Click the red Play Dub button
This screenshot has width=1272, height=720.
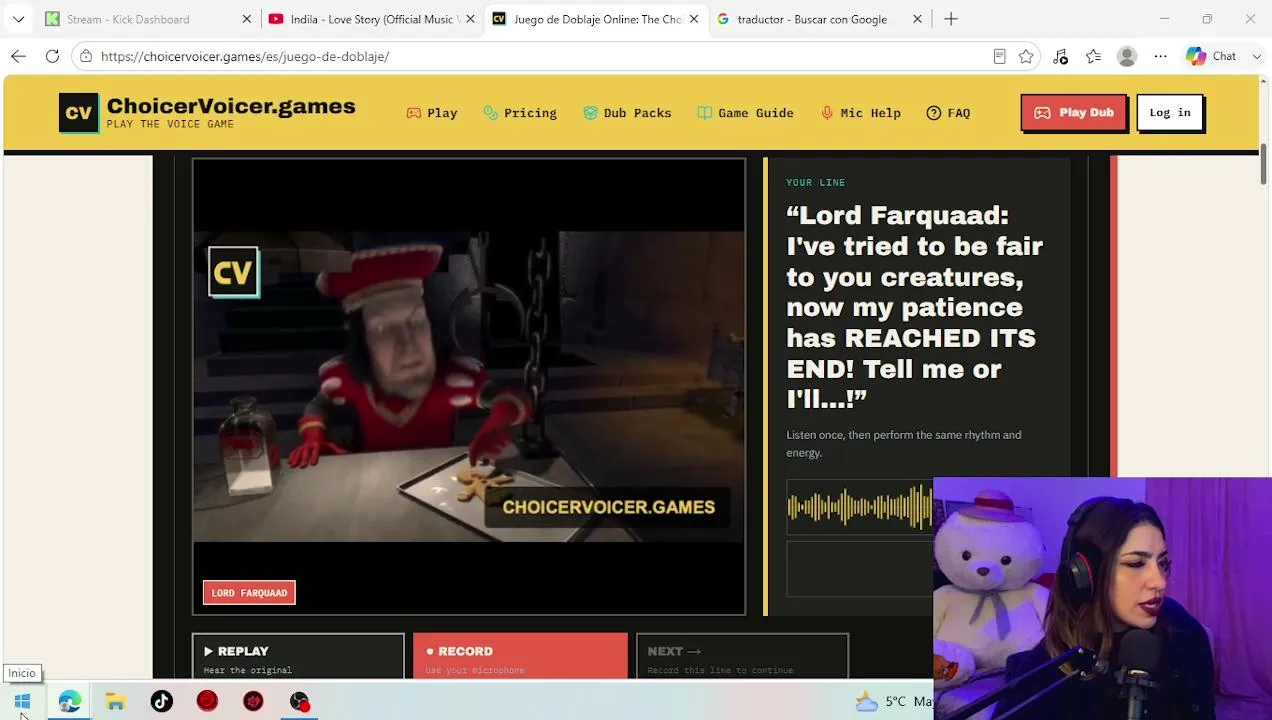(x=1074, y=113)
